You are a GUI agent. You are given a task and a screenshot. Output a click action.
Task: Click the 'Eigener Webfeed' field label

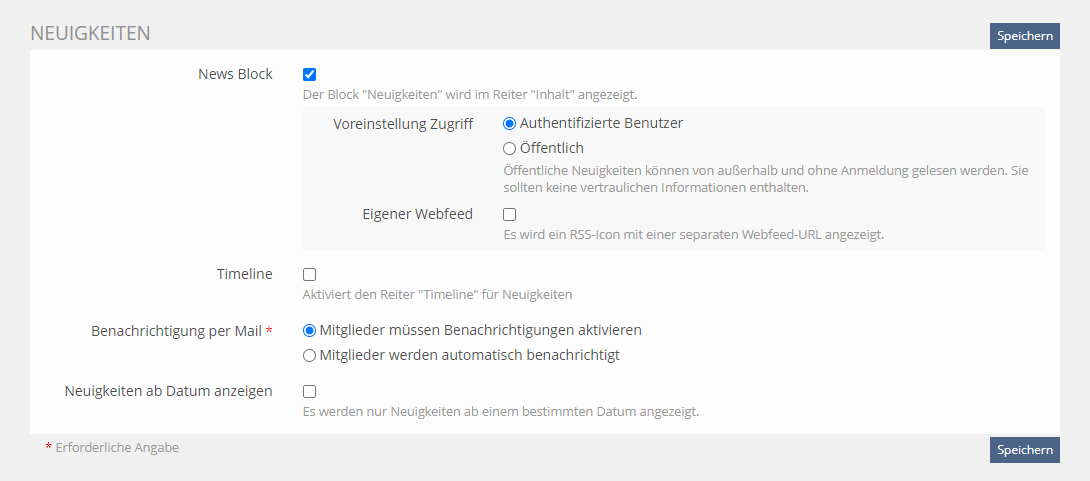pos(417,214)
